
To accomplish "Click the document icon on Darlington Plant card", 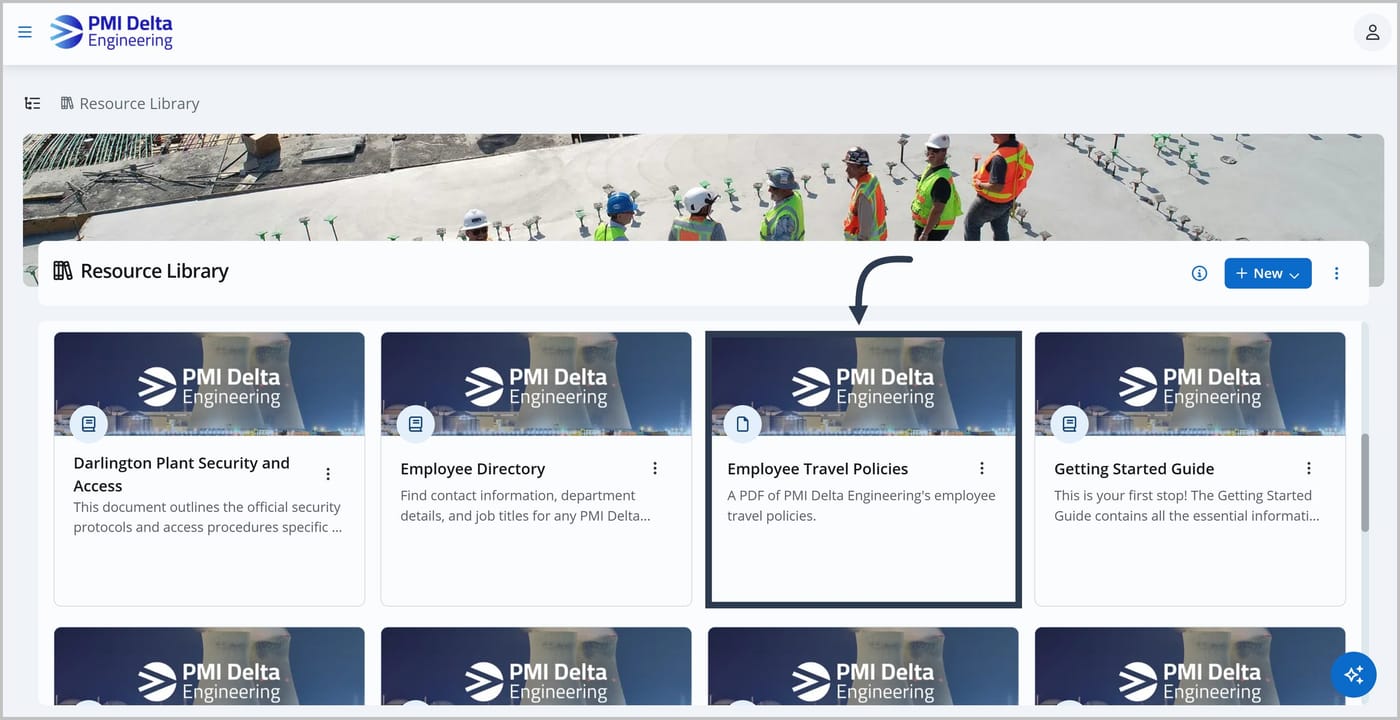I will tap(88, 424).
